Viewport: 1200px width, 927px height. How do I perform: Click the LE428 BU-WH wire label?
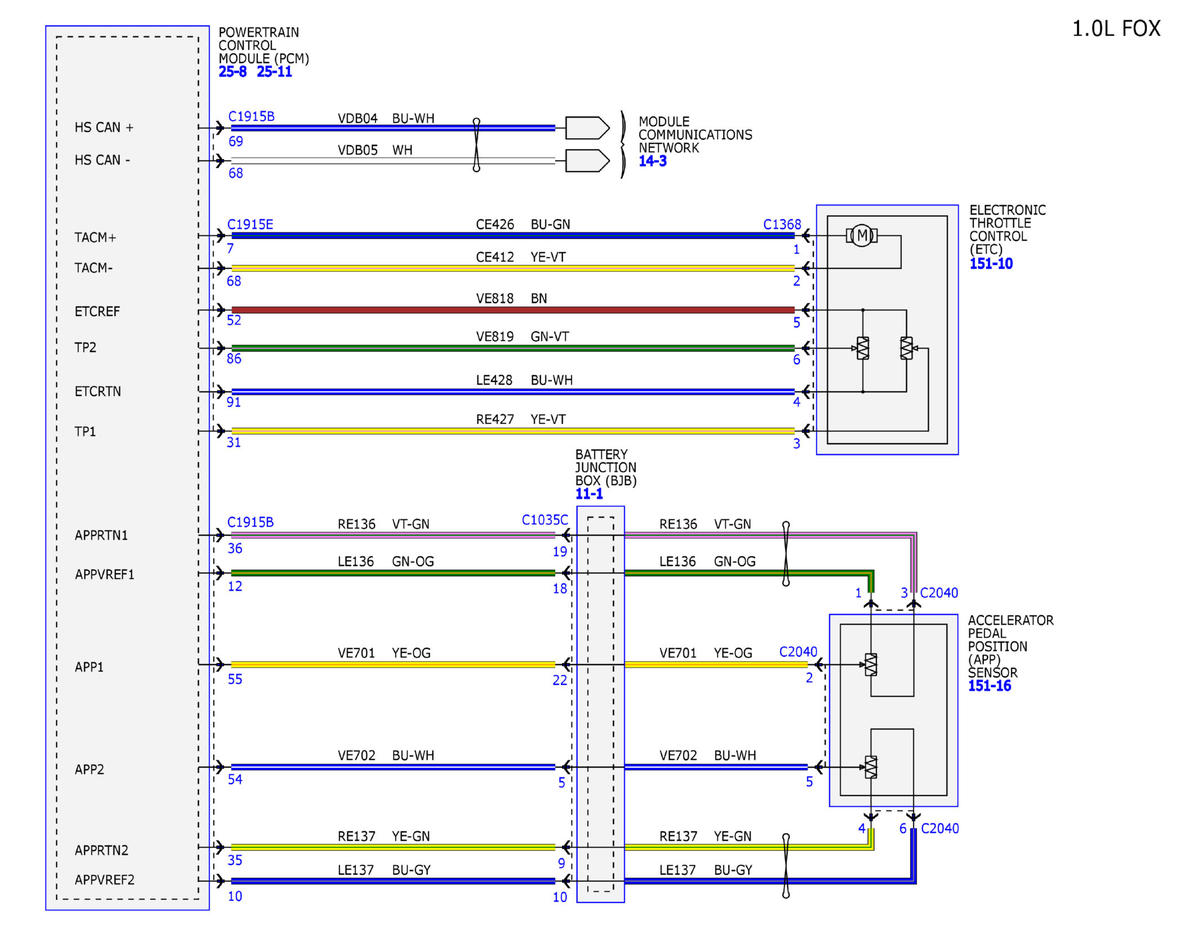coord(524,380)
